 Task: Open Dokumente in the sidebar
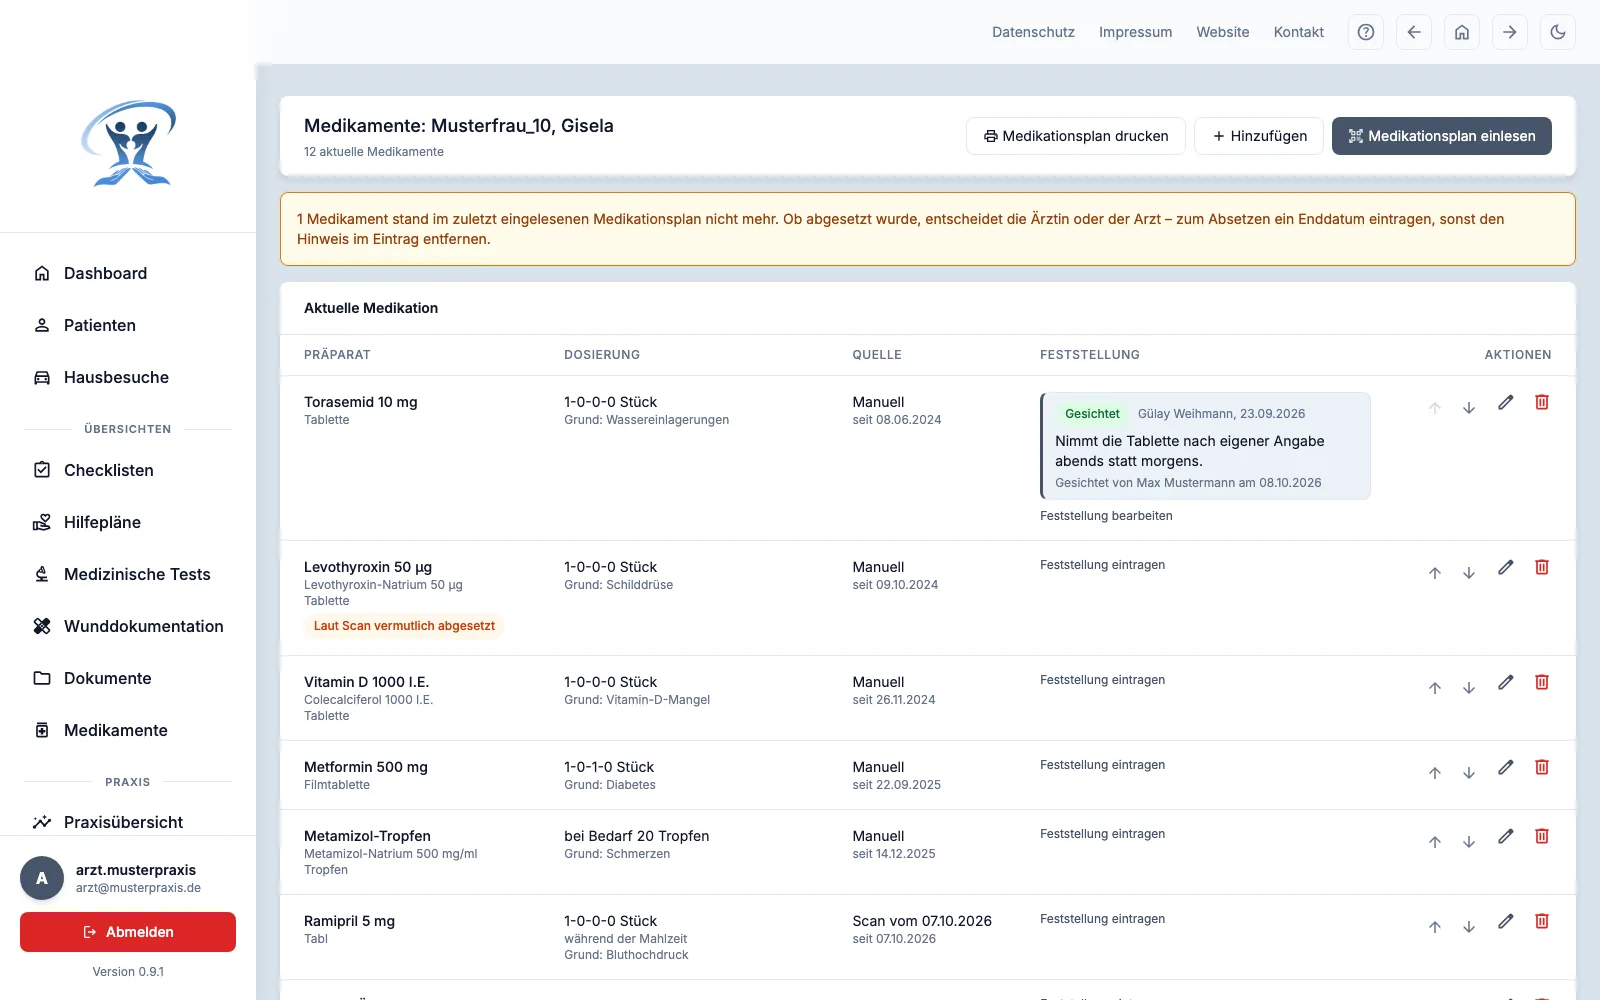[128, 678]
